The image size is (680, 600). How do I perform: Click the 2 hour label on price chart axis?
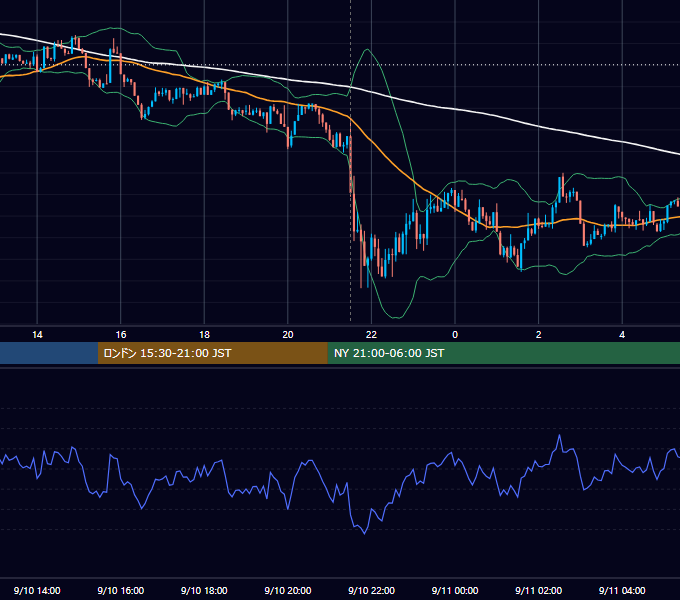[538, 335]
